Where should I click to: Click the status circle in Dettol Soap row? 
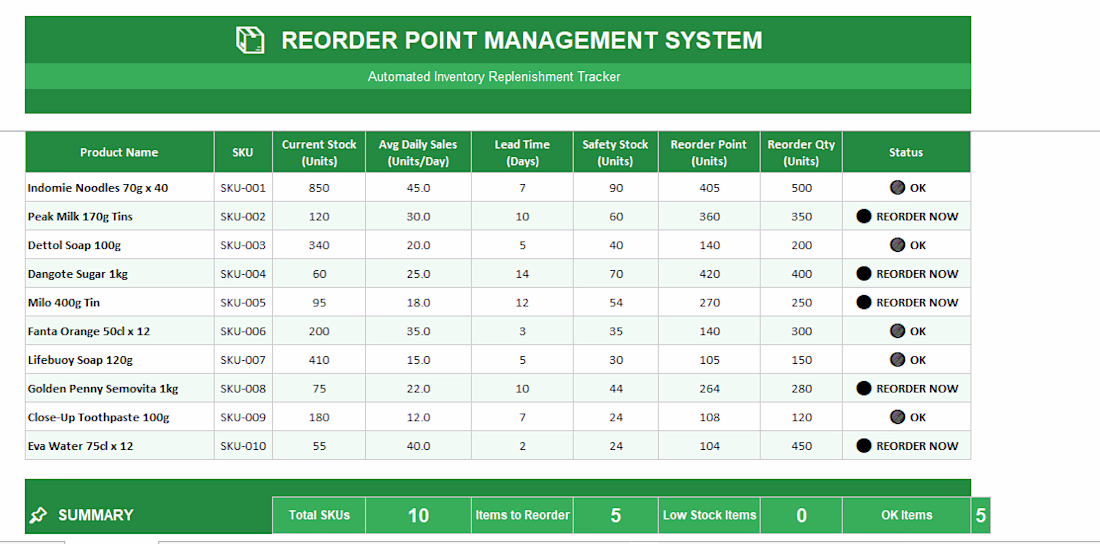click(897, 245)
